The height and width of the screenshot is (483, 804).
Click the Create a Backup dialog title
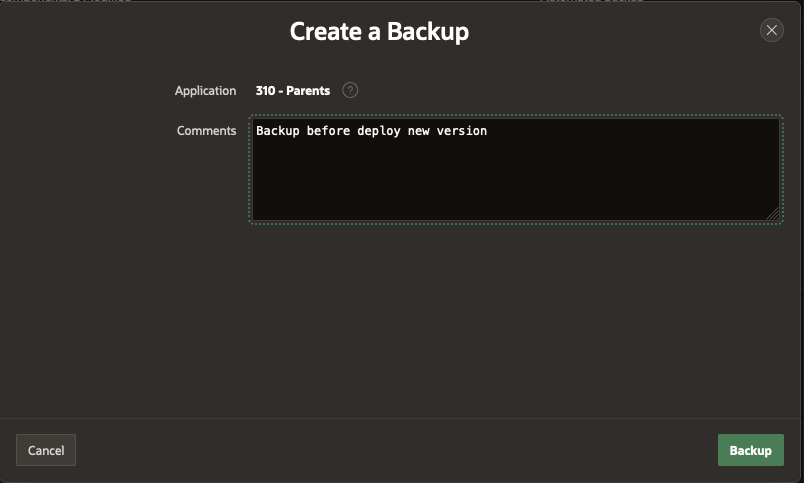click(x=379, y=31)
